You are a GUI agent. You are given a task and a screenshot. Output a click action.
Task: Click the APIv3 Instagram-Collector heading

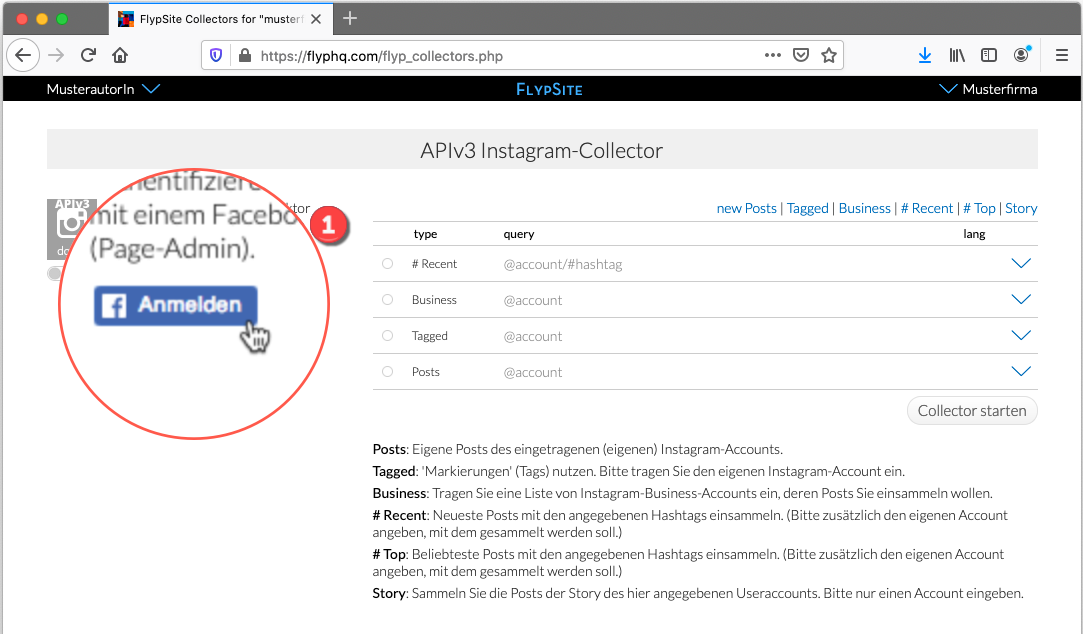[x=542, y=151]
